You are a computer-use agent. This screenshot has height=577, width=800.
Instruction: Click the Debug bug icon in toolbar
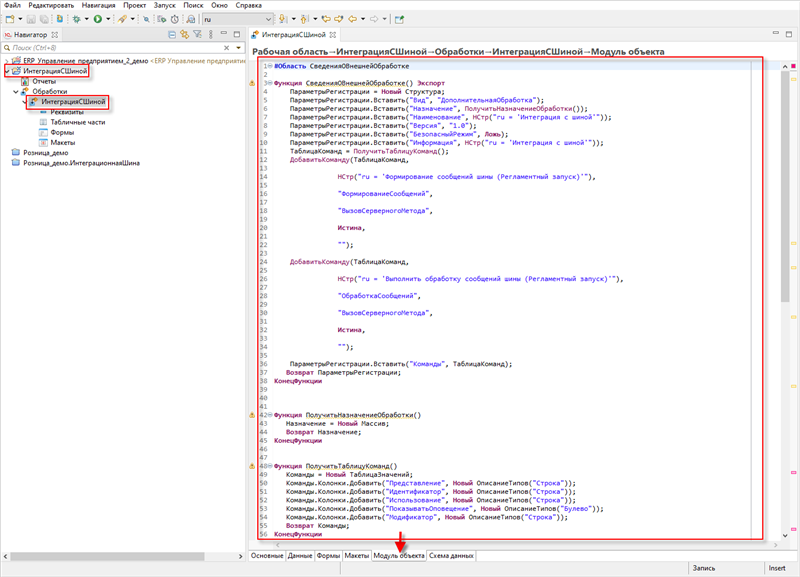76,19
